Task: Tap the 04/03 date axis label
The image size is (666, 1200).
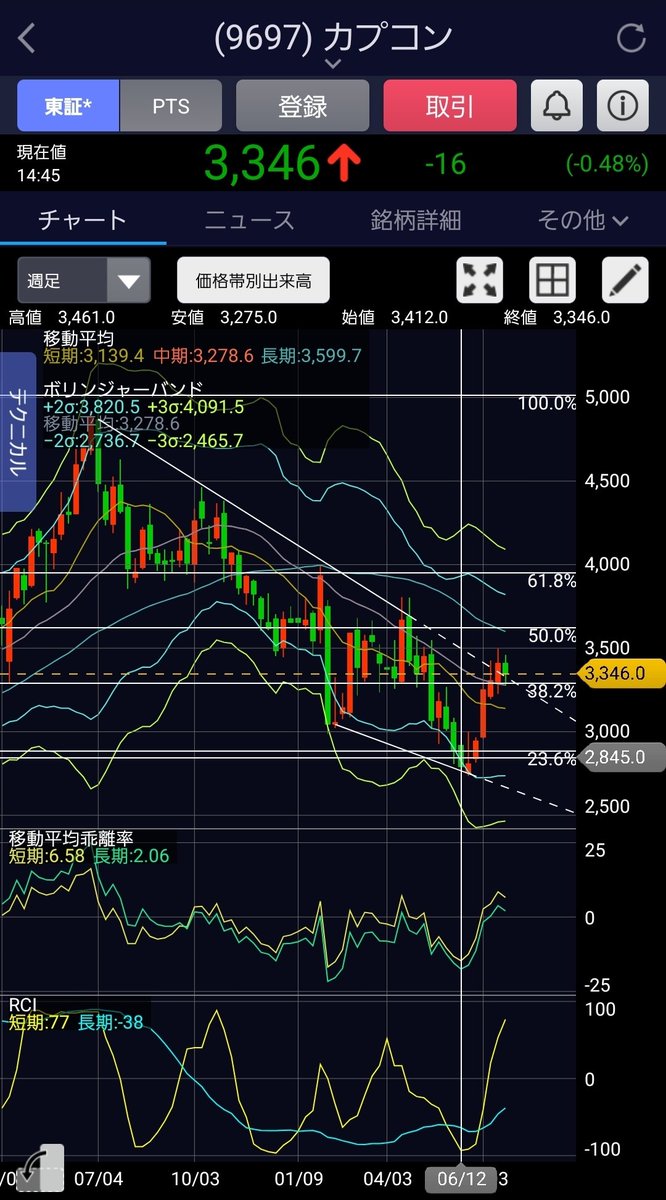Action: click(x=389, y=1178)
